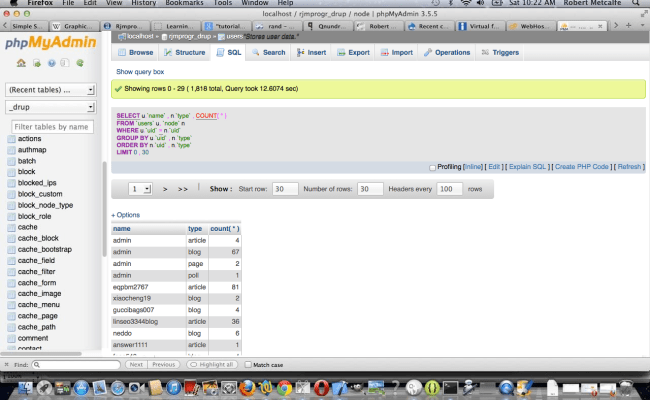Click the log out icon beside Home

37,63
